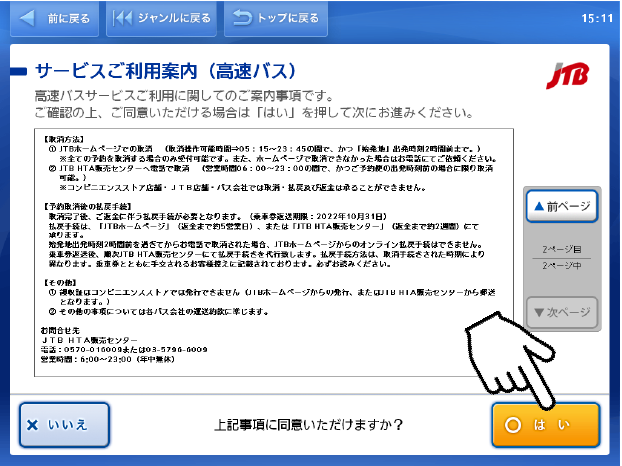Go to previous page with 前ページ
The image size is (622, 466).
562,206
